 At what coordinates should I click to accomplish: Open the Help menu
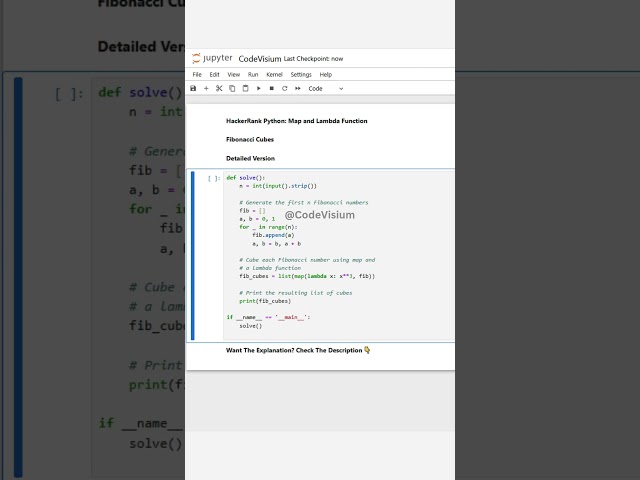click(326, 74)
